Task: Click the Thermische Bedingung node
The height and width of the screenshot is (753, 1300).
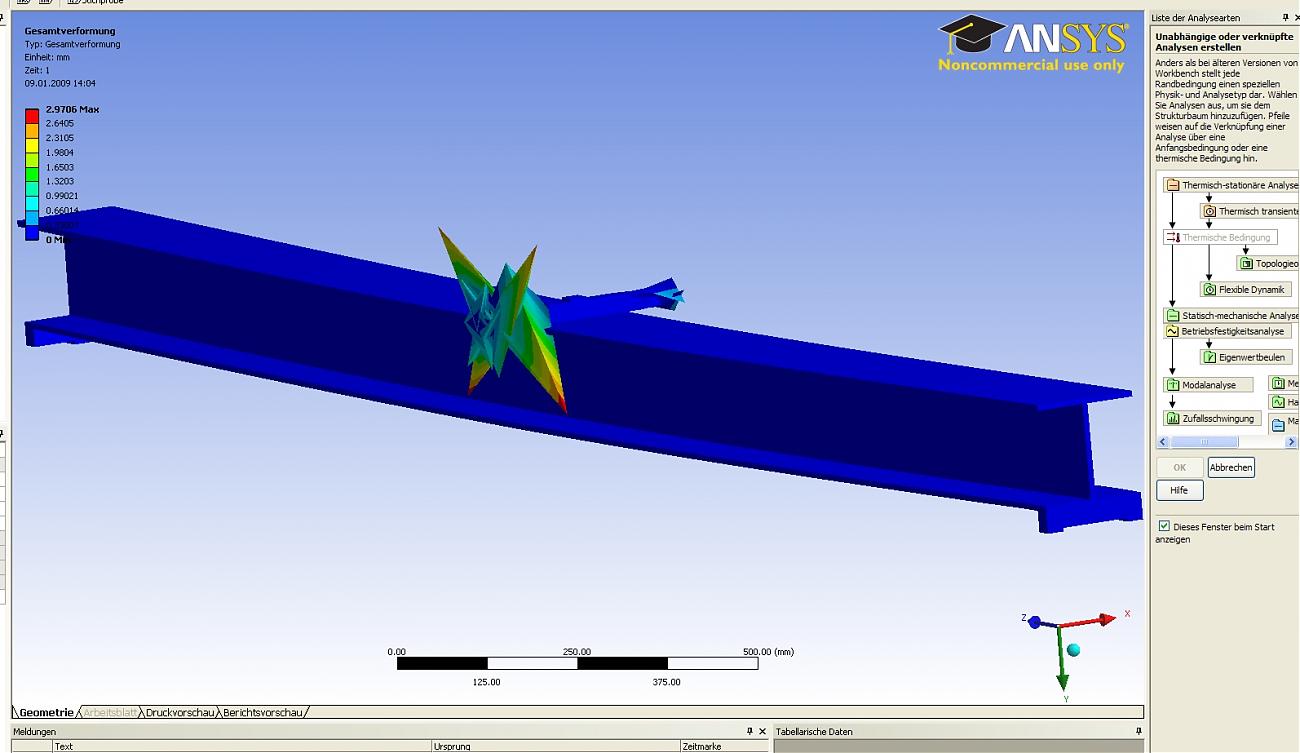Action: pyautogui.click(x=1220, y=238)
